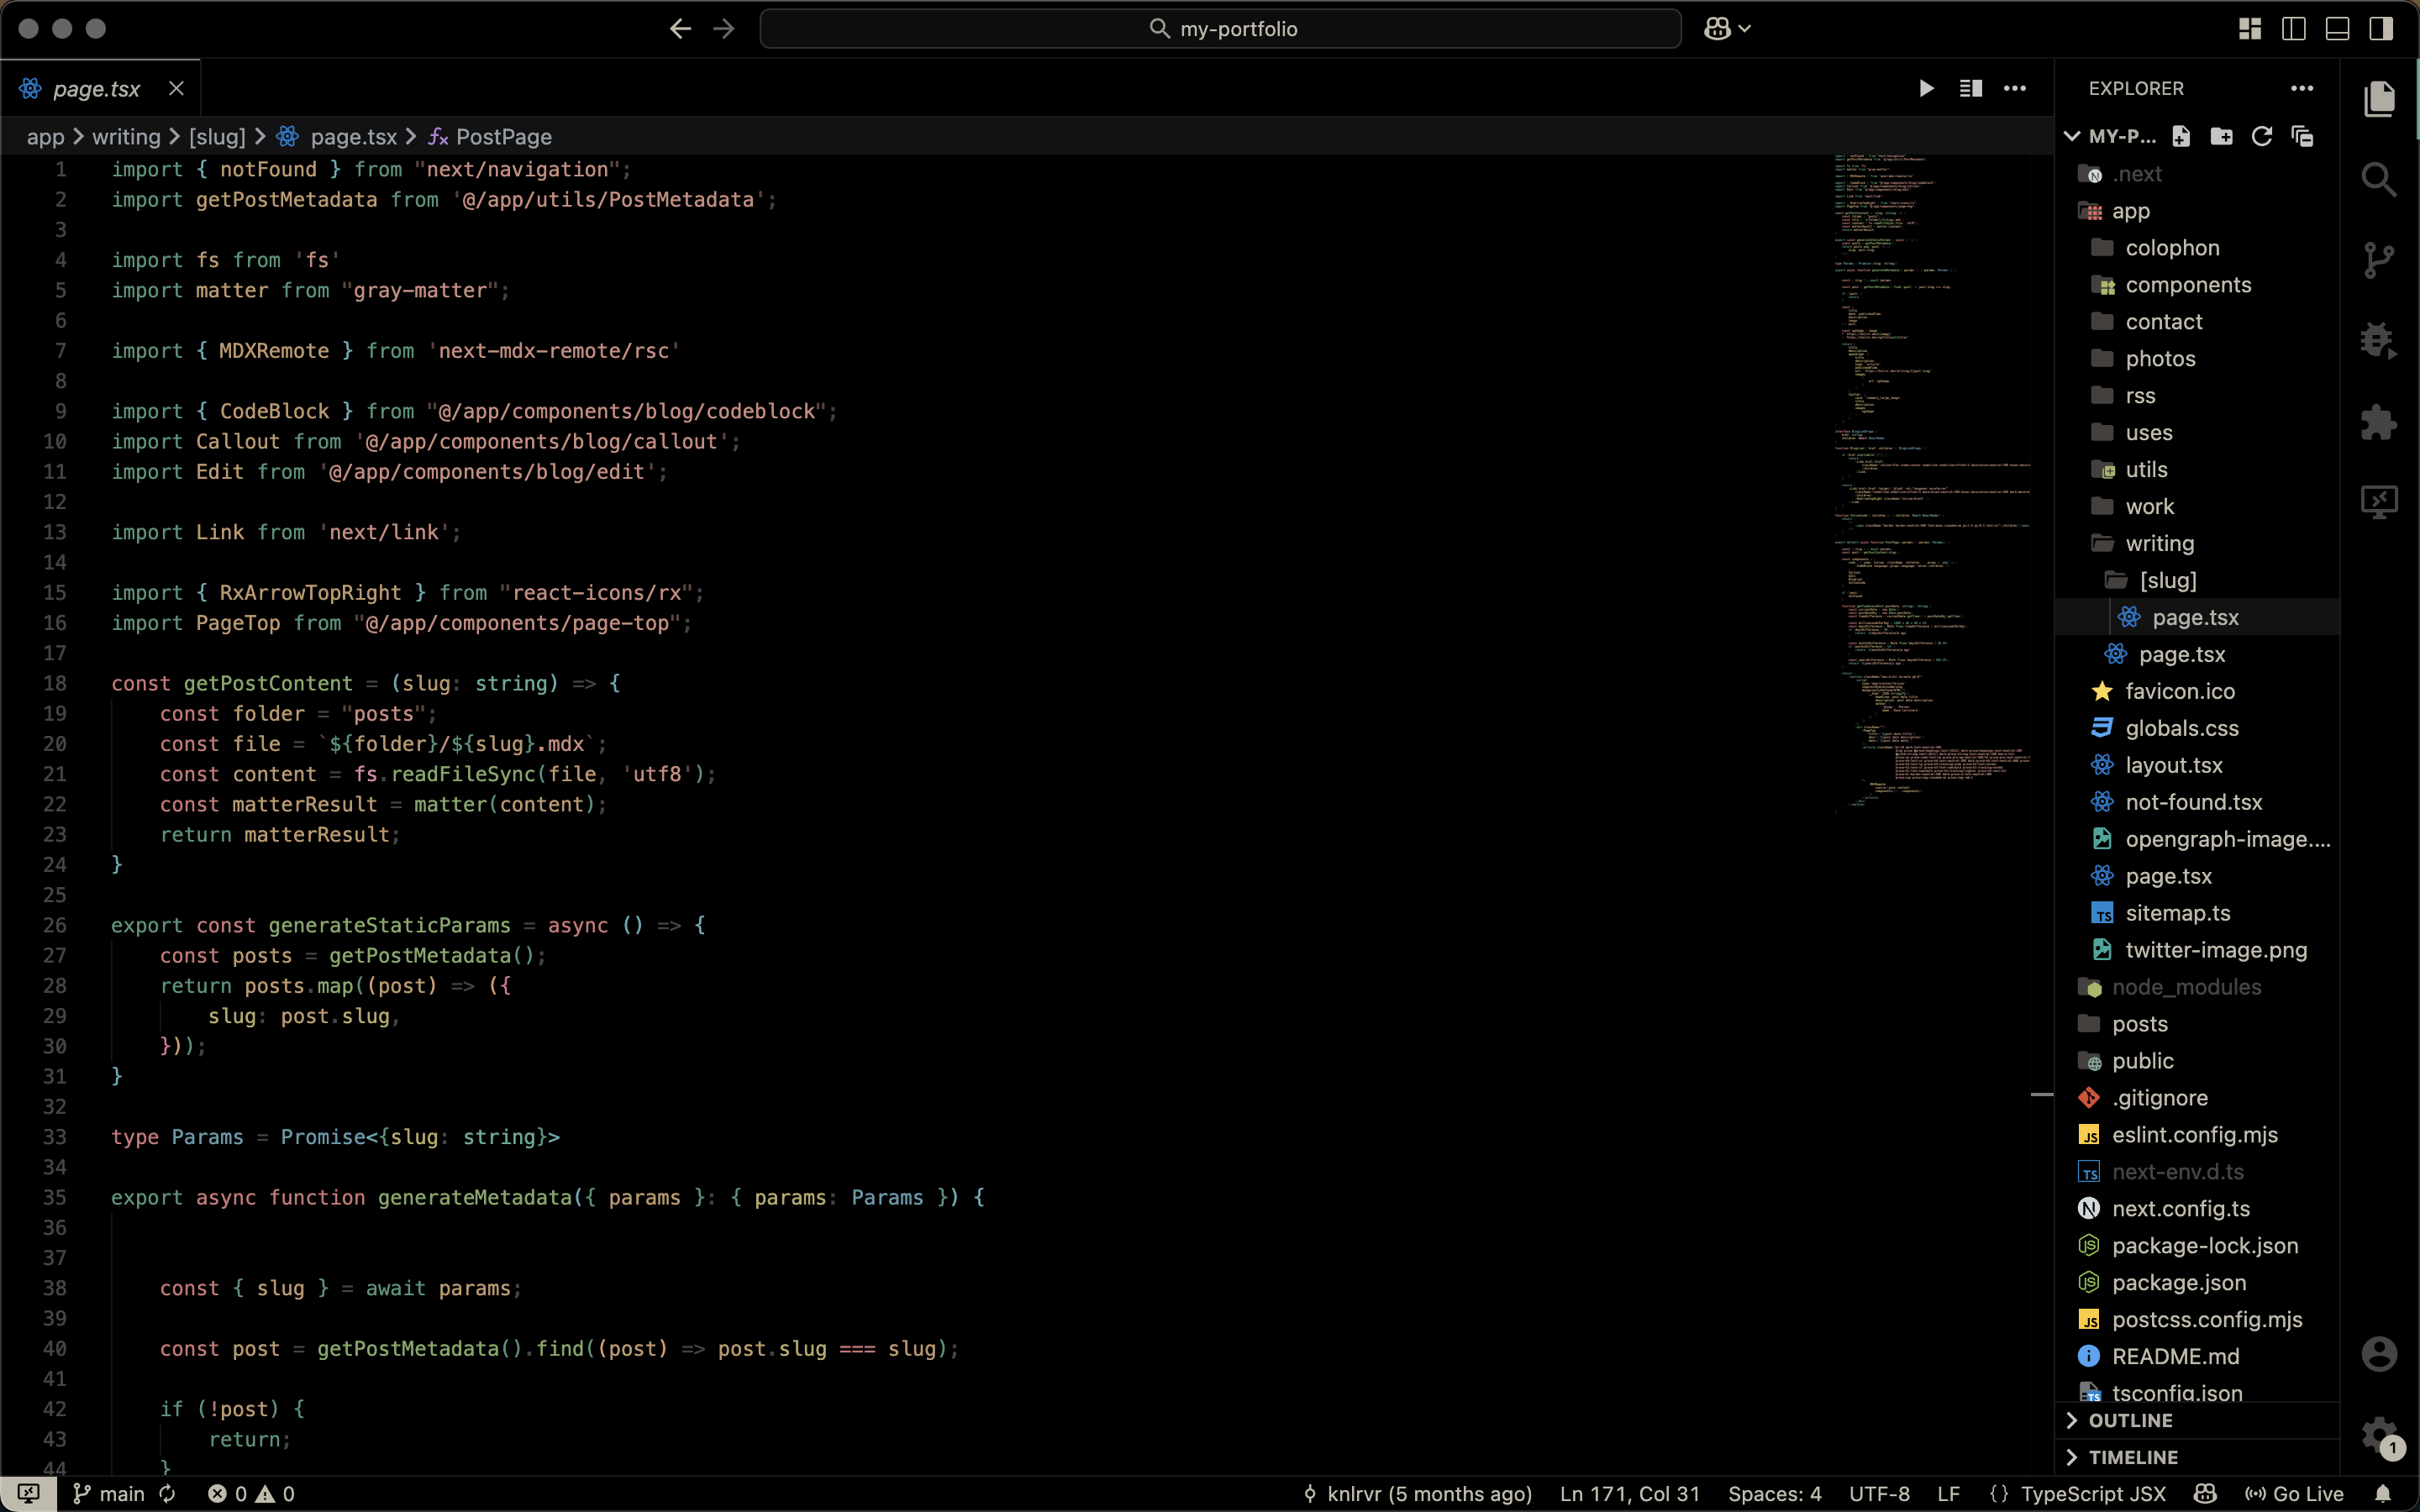Open the Run and Debug view

(2379, 340)
